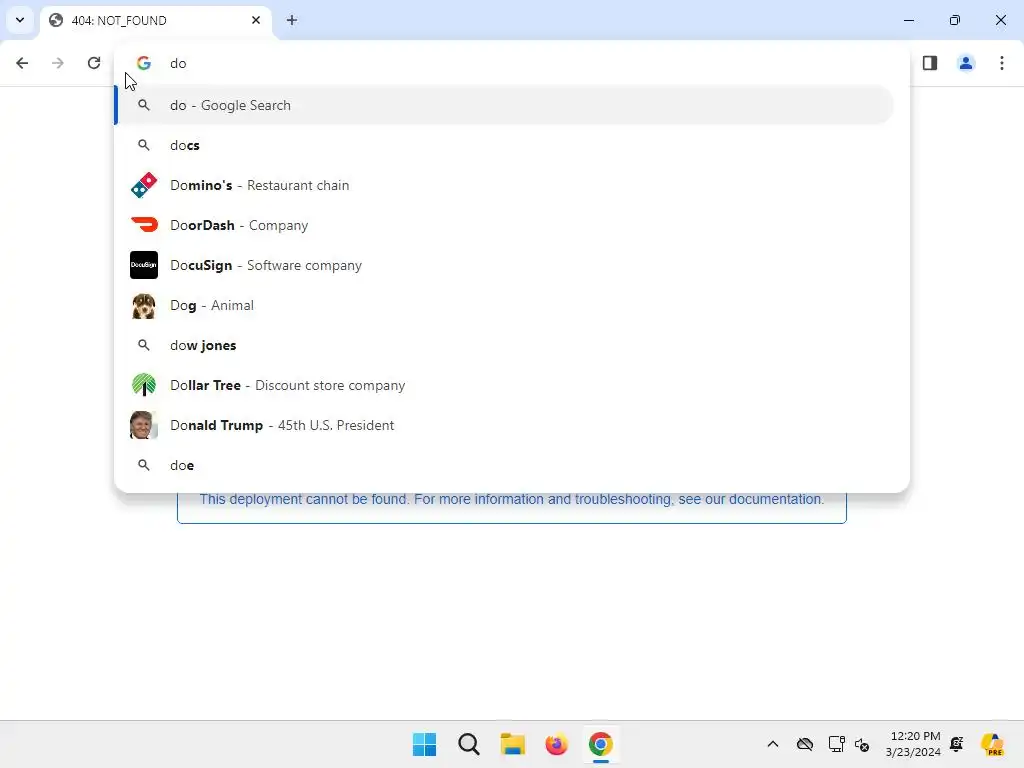
Task: Open Chrome's three-dot menu
Action: (1002, 63)
